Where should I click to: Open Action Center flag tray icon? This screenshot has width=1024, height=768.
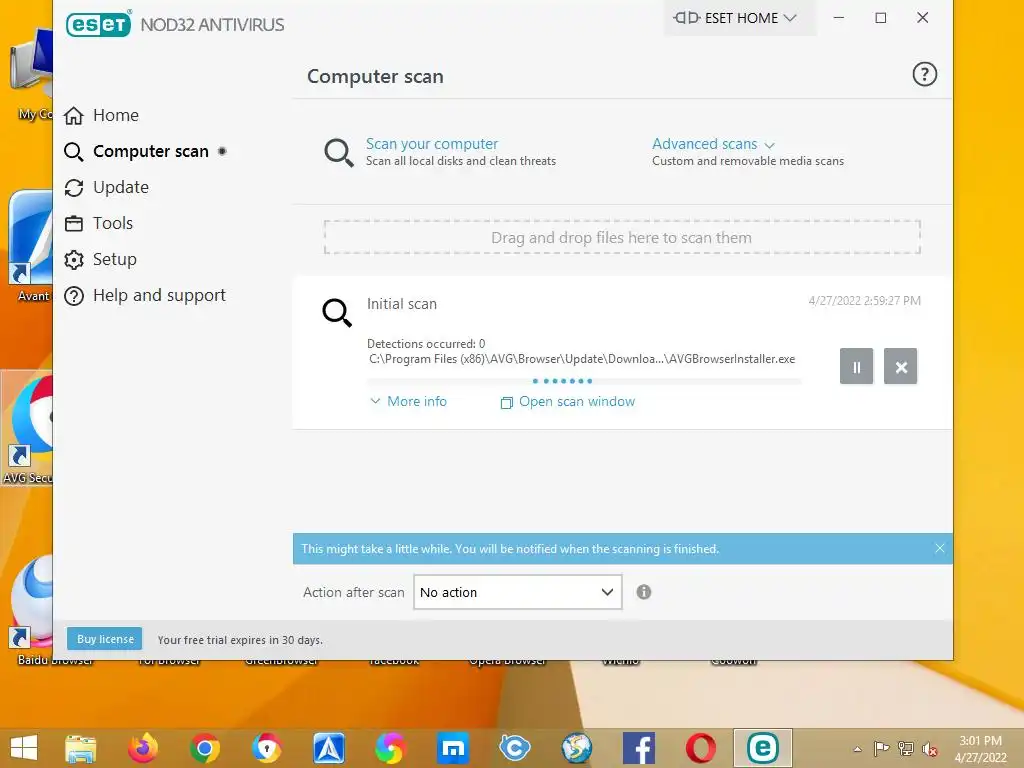click(x=881, y=749)
